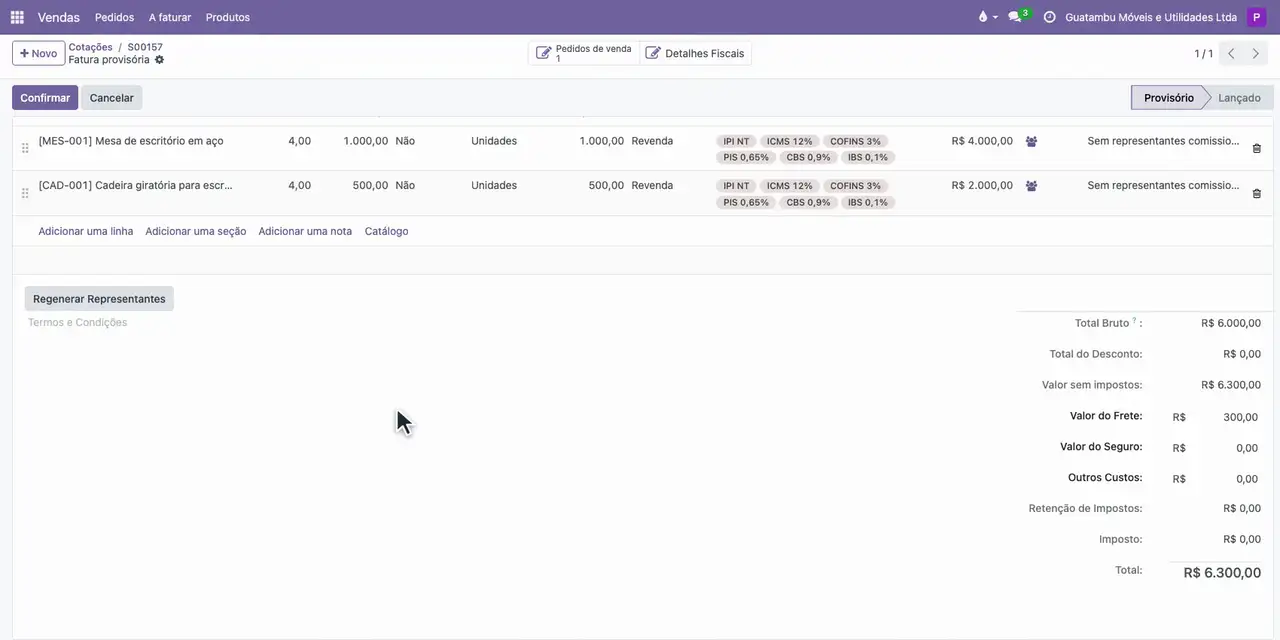Screen dimensions: 1280x640
Task: Delete the MES-001 line with trash icon
Action: pos(1257,149)
